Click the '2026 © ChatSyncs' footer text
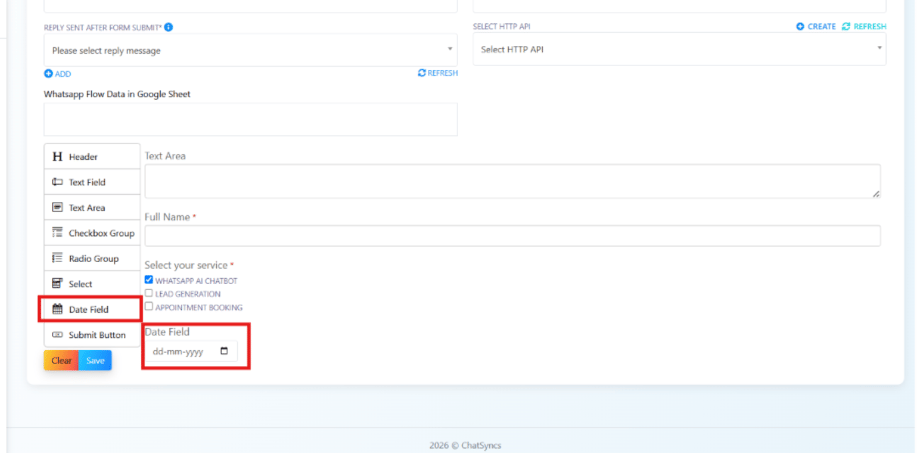 click(465, 445)
